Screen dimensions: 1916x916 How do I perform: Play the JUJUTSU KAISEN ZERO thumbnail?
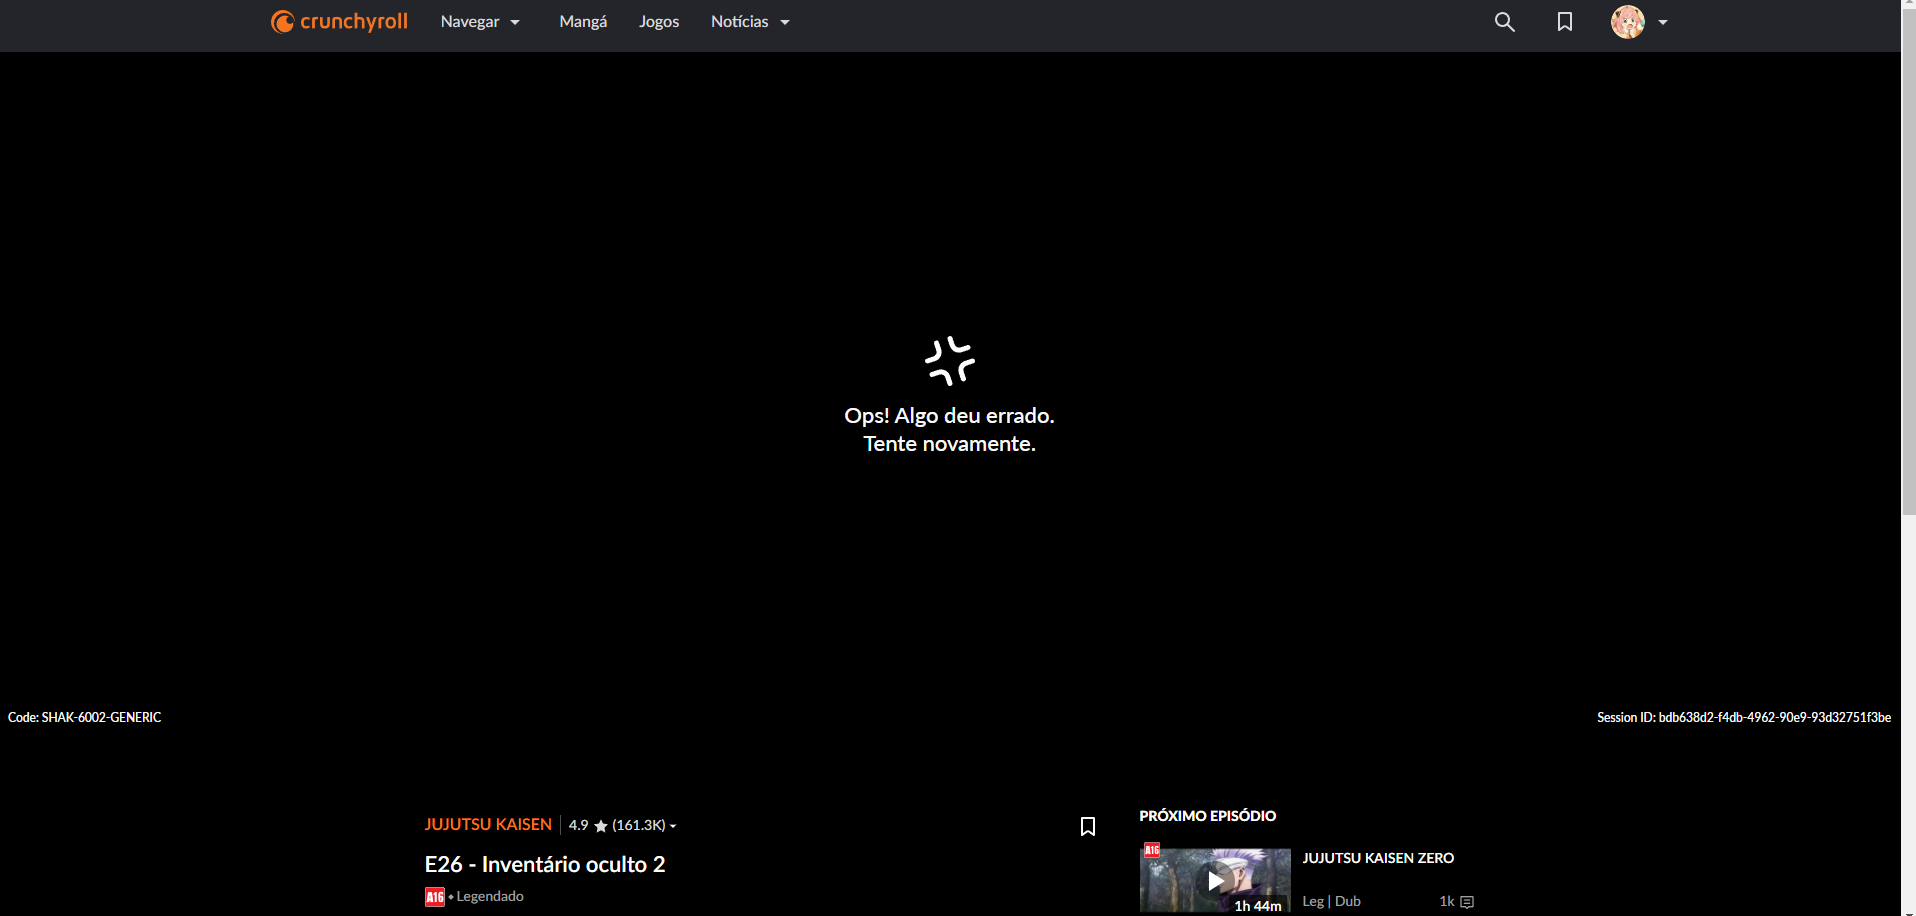pos(1215,880)
